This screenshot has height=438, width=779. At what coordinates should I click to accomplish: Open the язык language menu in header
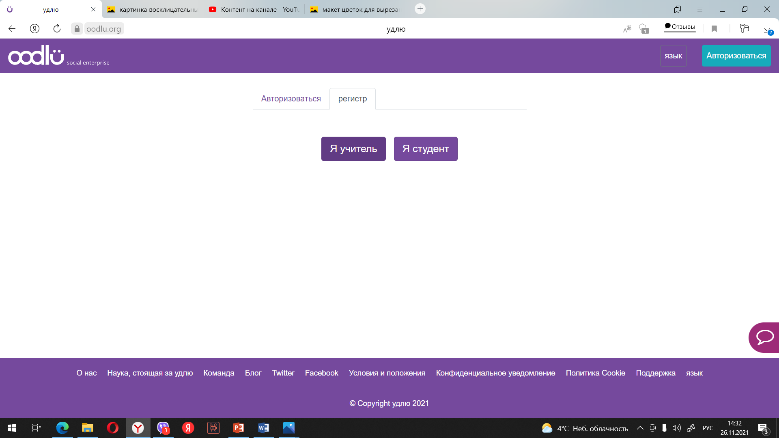(x=673, y=56)
